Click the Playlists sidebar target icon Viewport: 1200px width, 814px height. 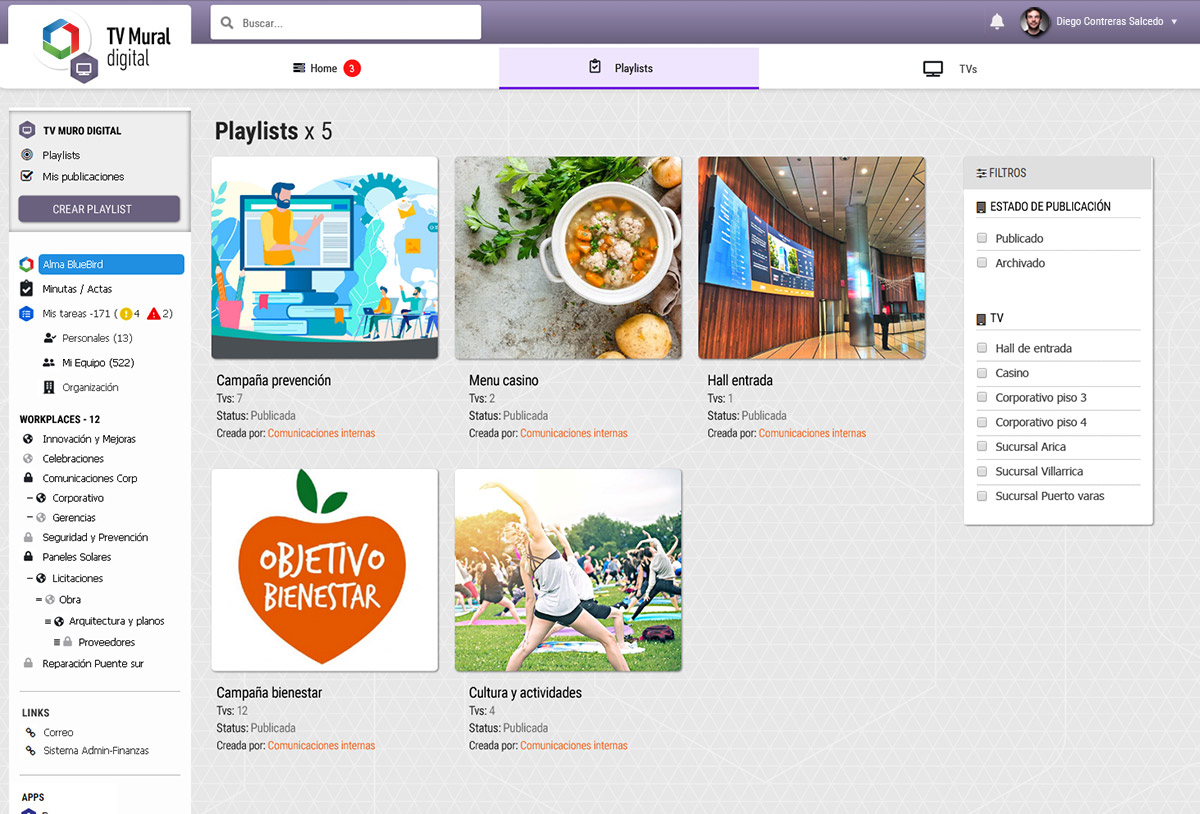27,155
